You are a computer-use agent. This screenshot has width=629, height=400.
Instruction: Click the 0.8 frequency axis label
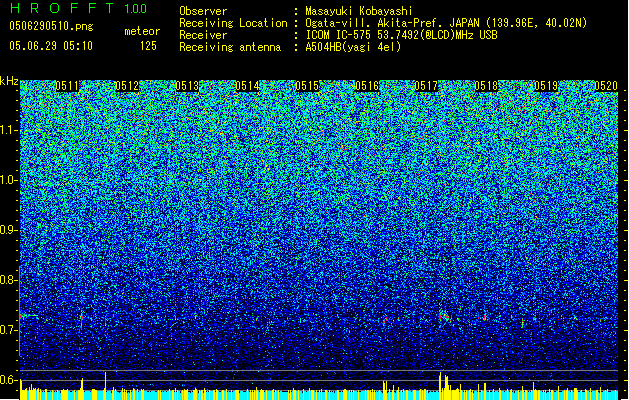[x=9, y=280]
